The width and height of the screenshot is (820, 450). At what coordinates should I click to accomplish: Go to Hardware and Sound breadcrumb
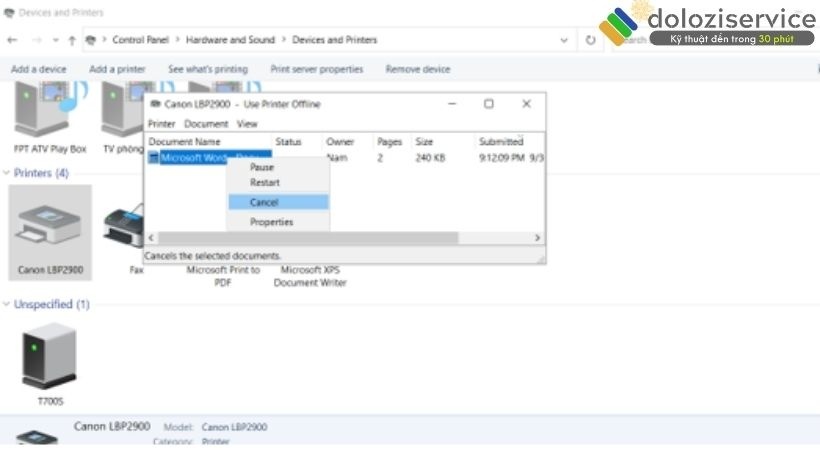point(230,40)
